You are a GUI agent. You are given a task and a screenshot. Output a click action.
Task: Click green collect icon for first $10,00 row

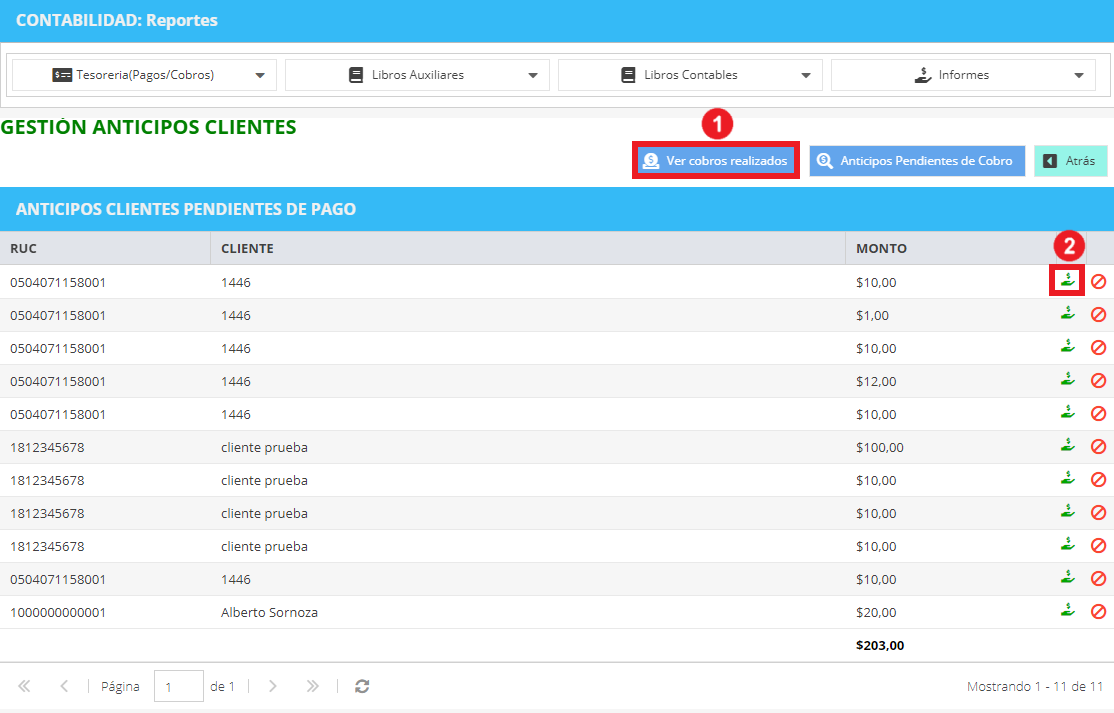tap(1067, 281)
